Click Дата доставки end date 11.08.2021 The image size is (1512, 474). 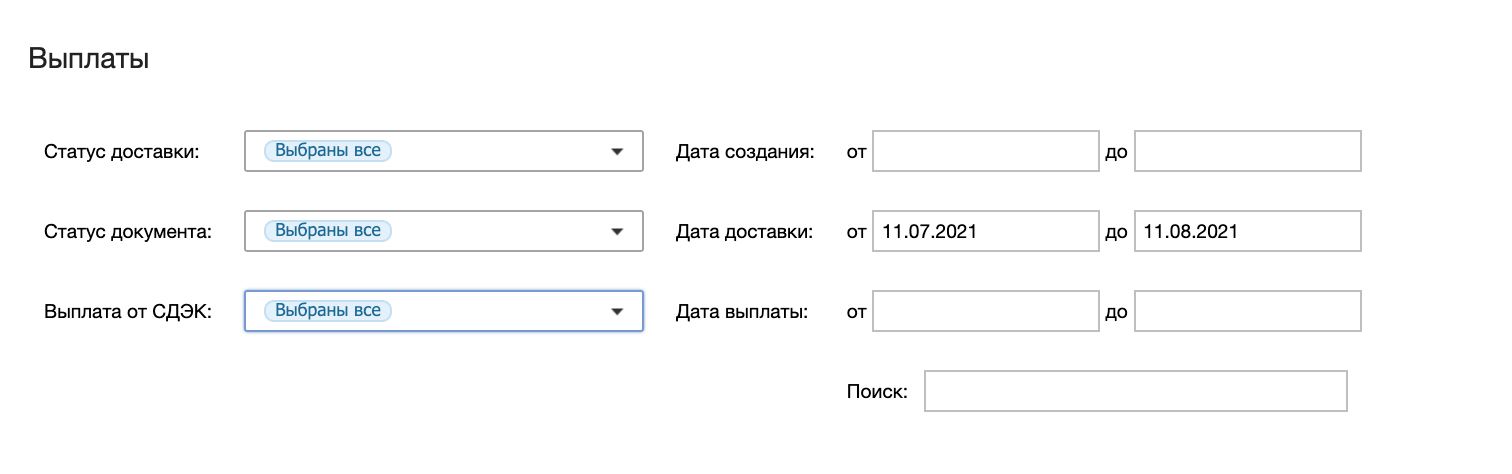coord(1247,232)
